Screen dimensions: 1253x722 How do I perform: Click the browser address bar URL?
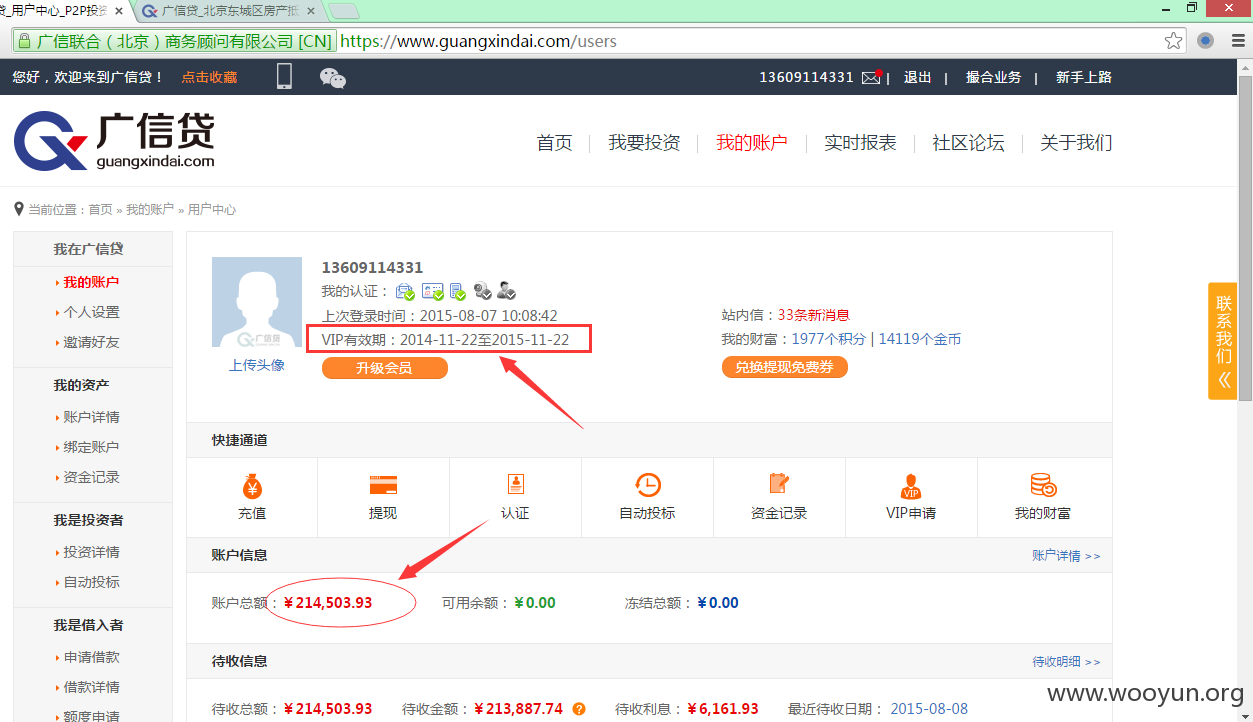pos(479,42)
